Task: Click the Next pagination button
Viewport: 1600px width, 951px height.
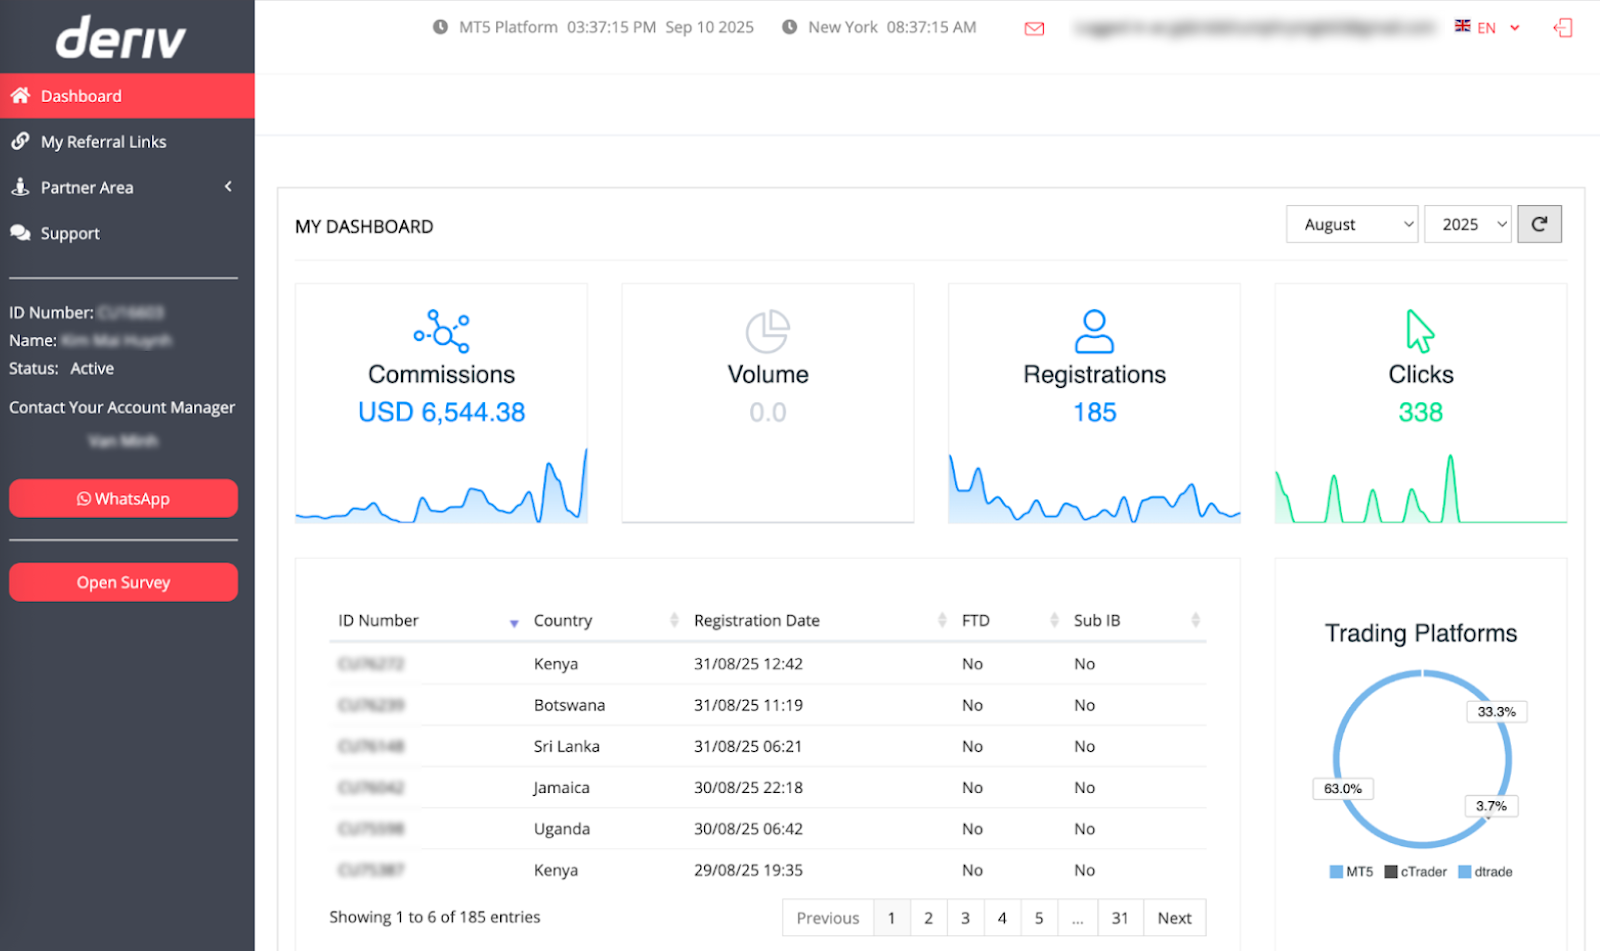Action: click(x=1174, y=918)
